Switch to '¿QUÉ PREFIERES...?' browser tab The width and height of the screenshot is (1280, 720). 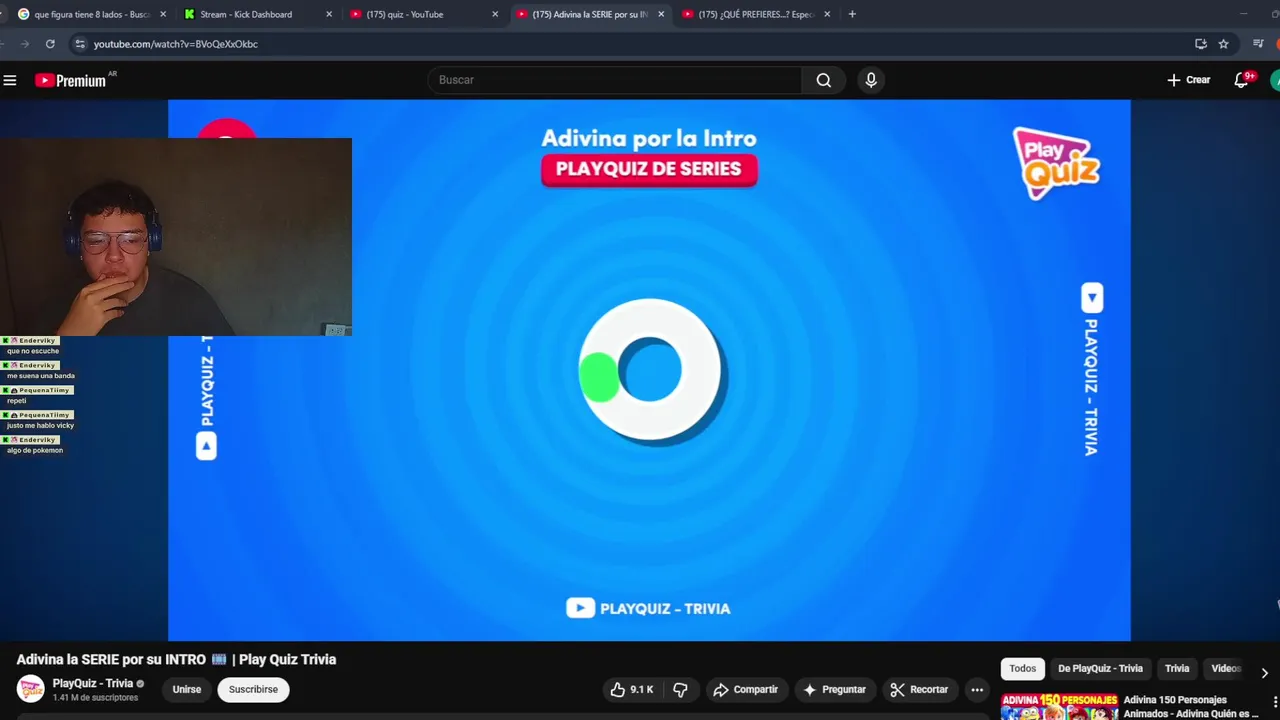tap(756, 14)
